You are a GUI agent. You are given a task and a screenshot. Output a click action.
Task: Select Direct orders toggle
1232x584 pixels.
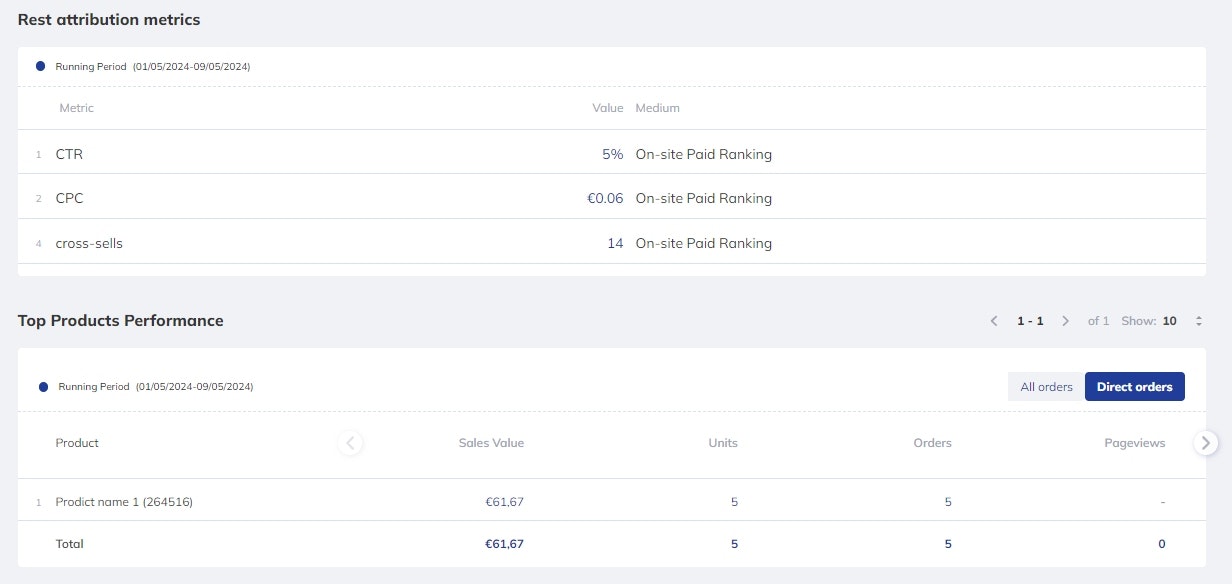(x=1134, y=387)
